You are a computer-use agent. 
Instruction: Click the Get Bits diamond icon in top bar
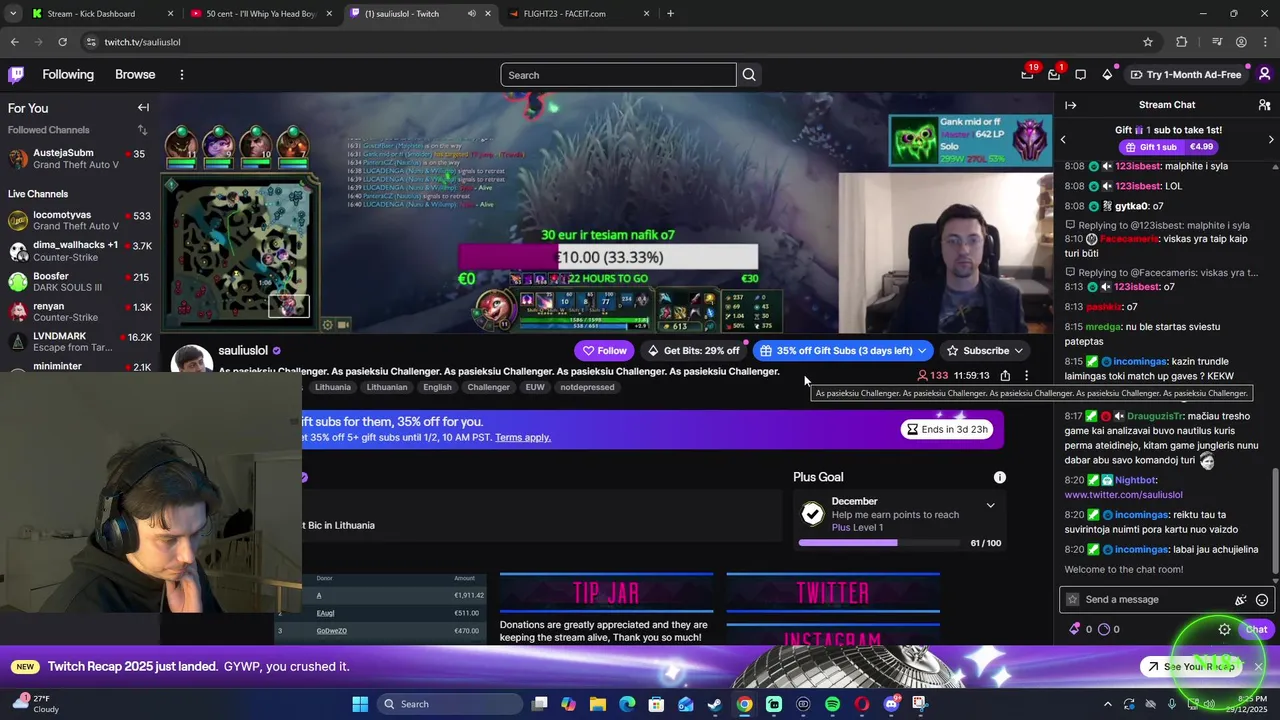(1107, 75)
